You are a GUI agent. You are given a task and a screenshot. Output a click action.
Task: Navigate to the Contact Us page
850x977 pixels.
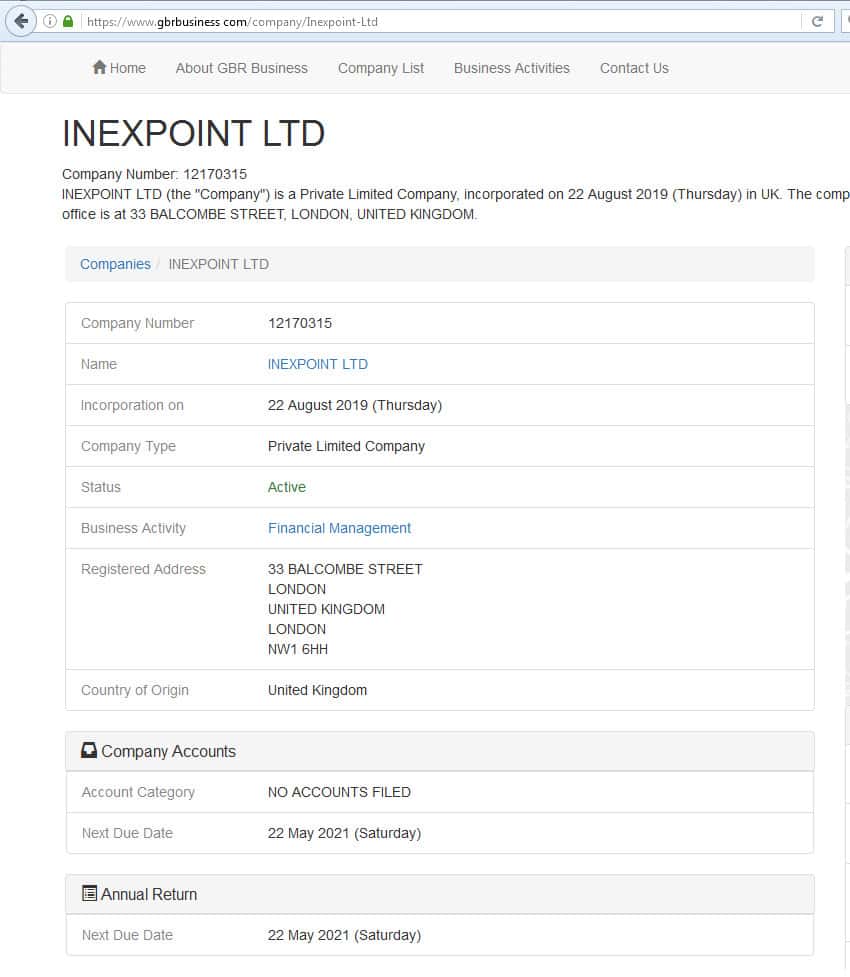coord(634,68)
